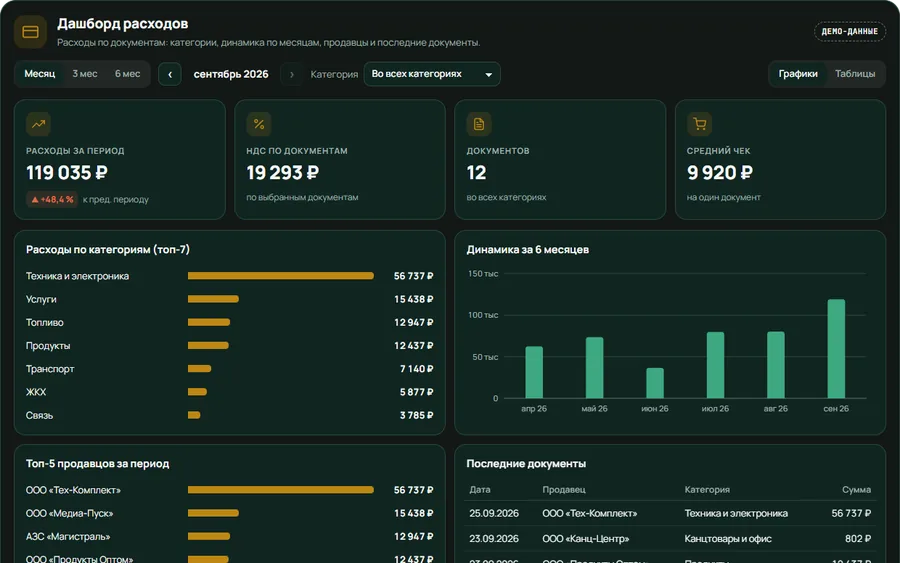Click the Продукты amount 12 437 ₽ in categories
900x563 pixels.
tap(414, 345)
